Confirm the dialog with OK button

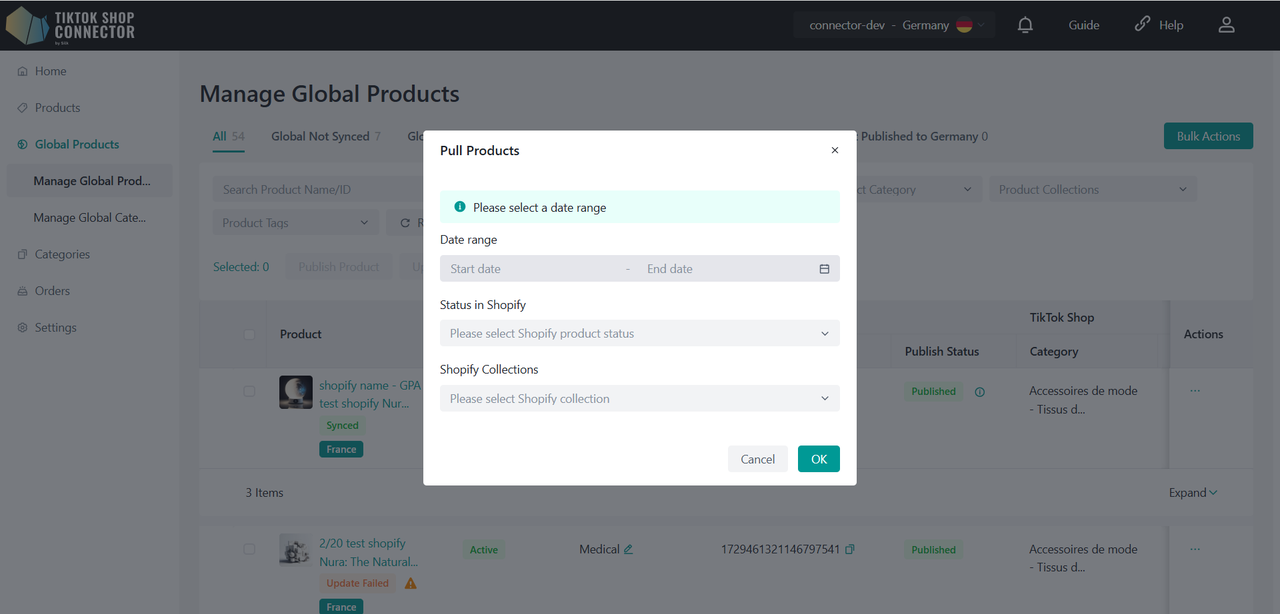point(818,459)
